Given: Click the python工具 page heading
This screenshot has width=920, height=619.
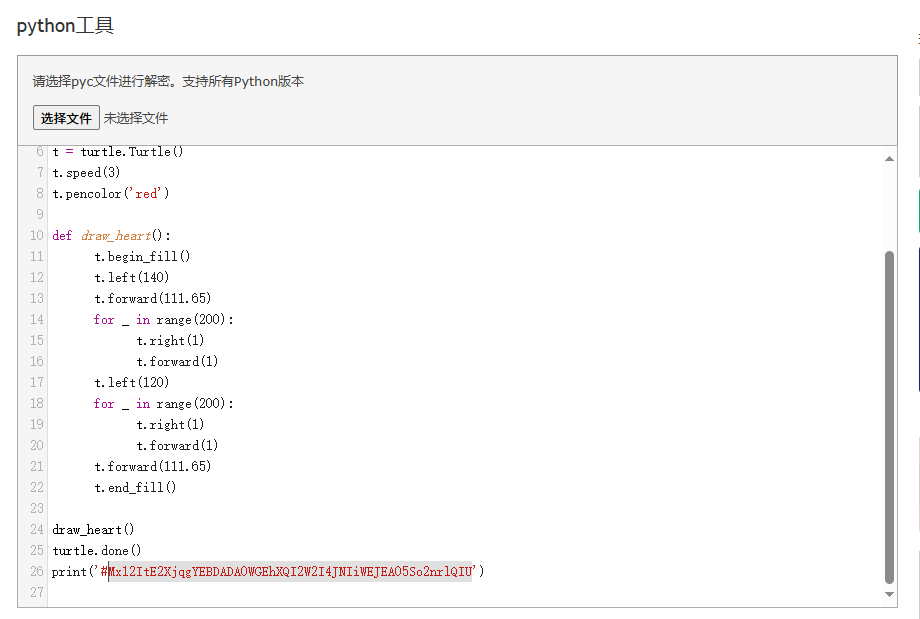Looking at the screenshot, I should coord(65,26).
